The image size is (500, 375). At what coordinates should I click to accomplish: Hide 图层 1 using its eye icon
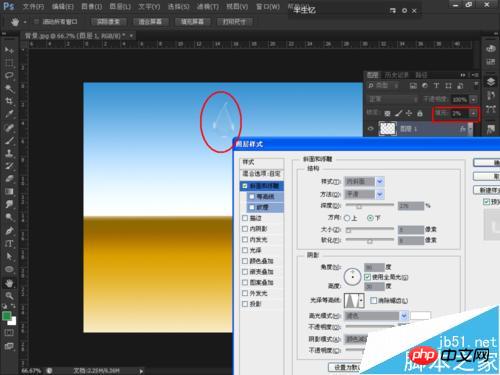tap(370, 129)
